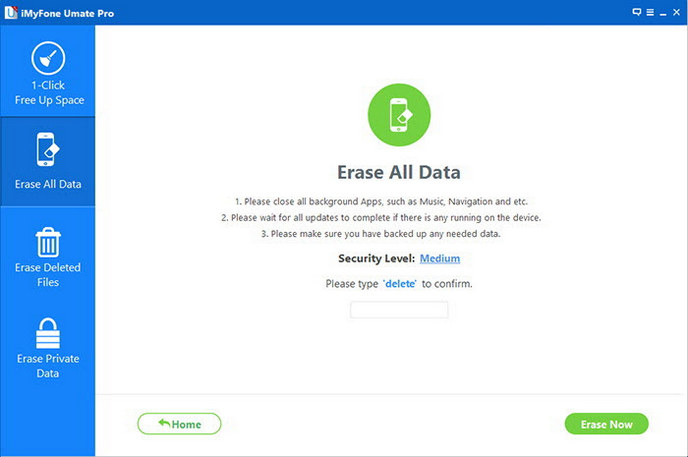Image resolution: width=688 pixels, height=457 pixels.
Task: Focus the delete confirmation text box
Action: 399,310
